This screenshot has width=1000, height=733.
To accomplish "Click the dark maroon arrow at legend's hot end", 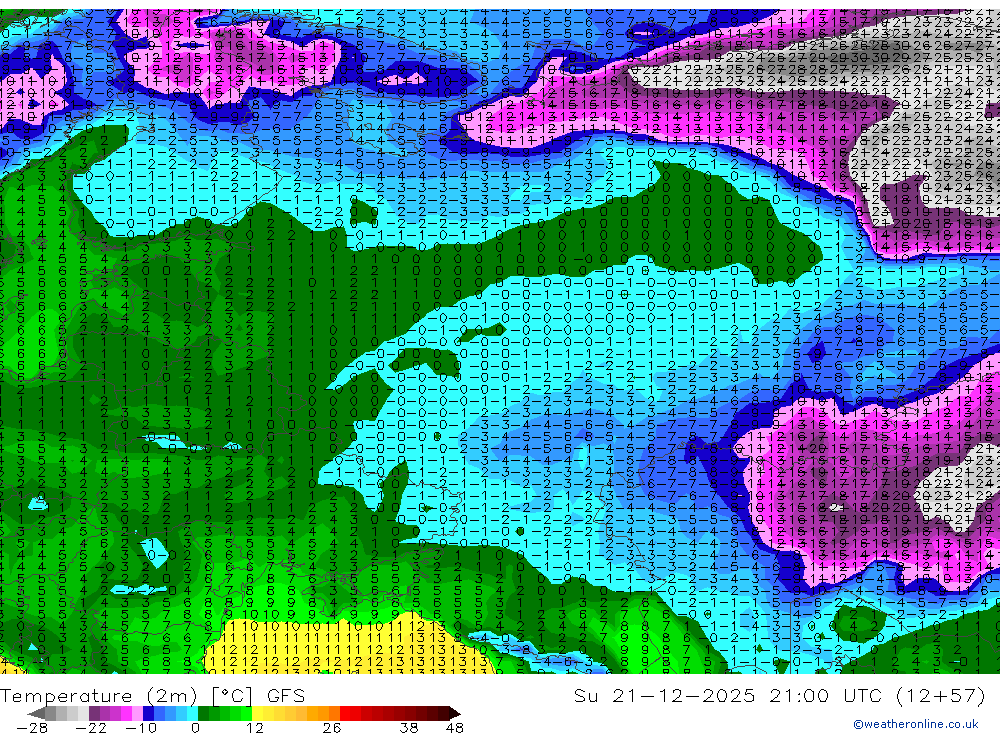I will pos(454,713).
